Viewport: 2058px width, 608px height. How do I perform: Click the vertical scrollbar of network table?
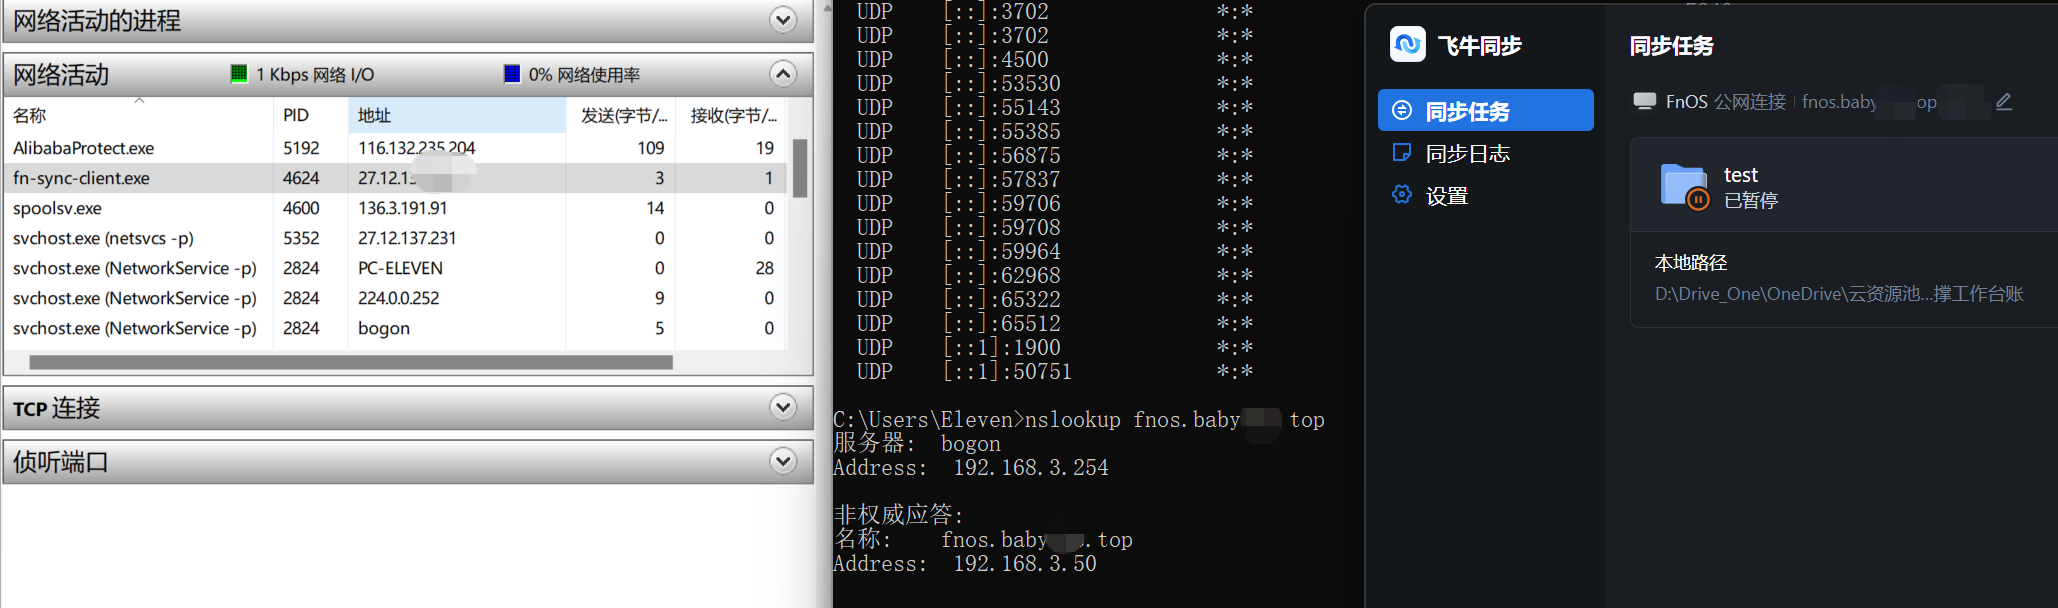800,168
